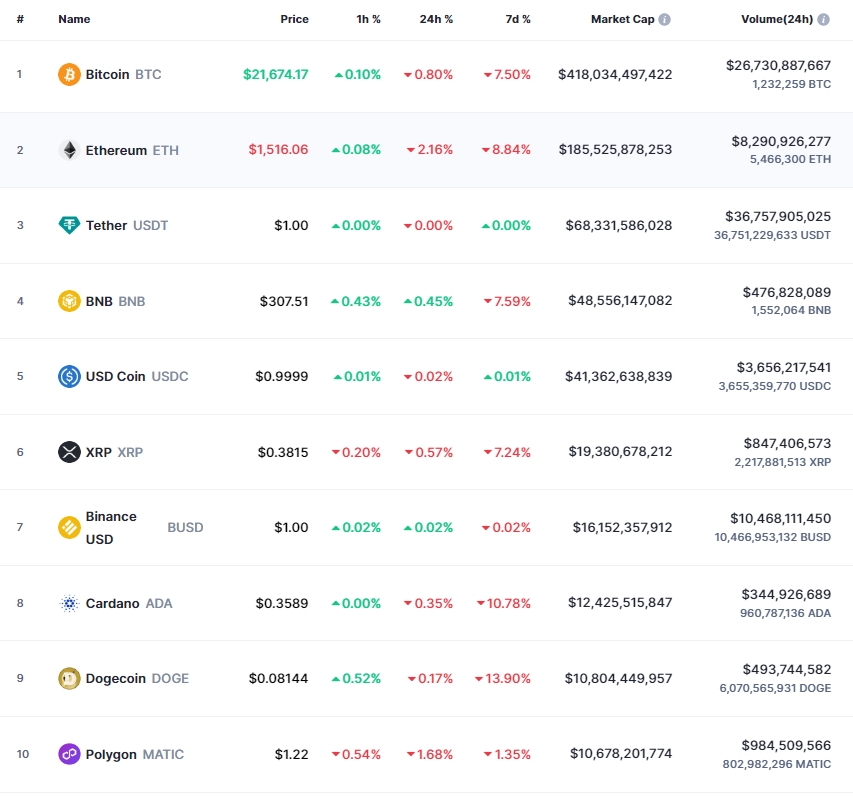Click Tether's 24h volume $36,757,905,025
Image resolution: width=853 pixels, height=796 pixels.
point(777,216)
